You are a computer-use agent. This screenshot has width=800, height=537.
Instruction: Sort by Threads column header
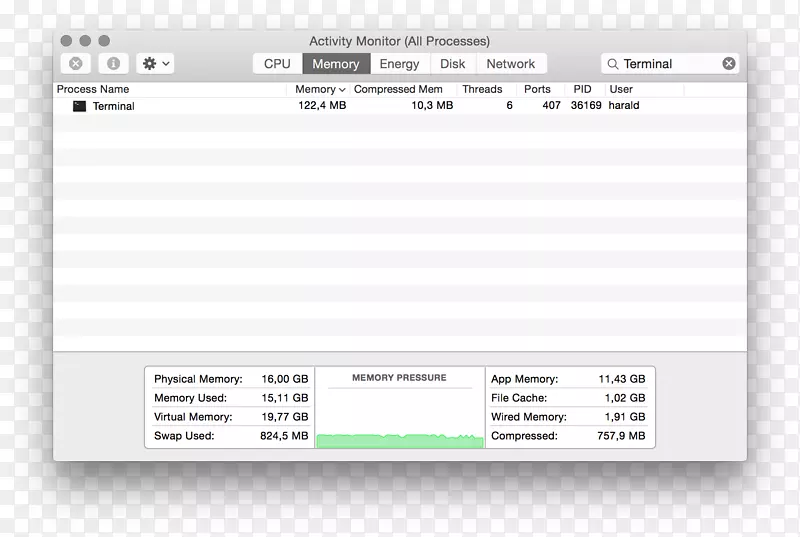tap(486, 89)
